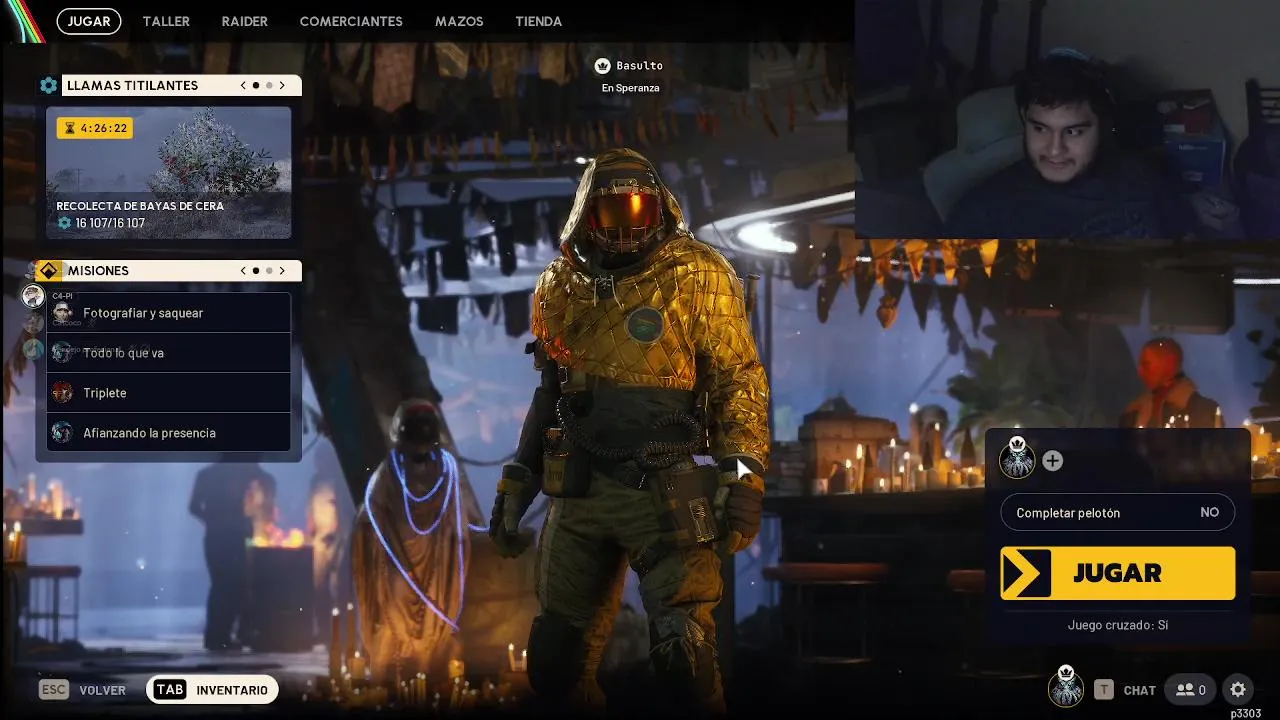Click the player avatar in bottom bar
The width and height of the screenshot is (1280, 720).
(1066, 686)
